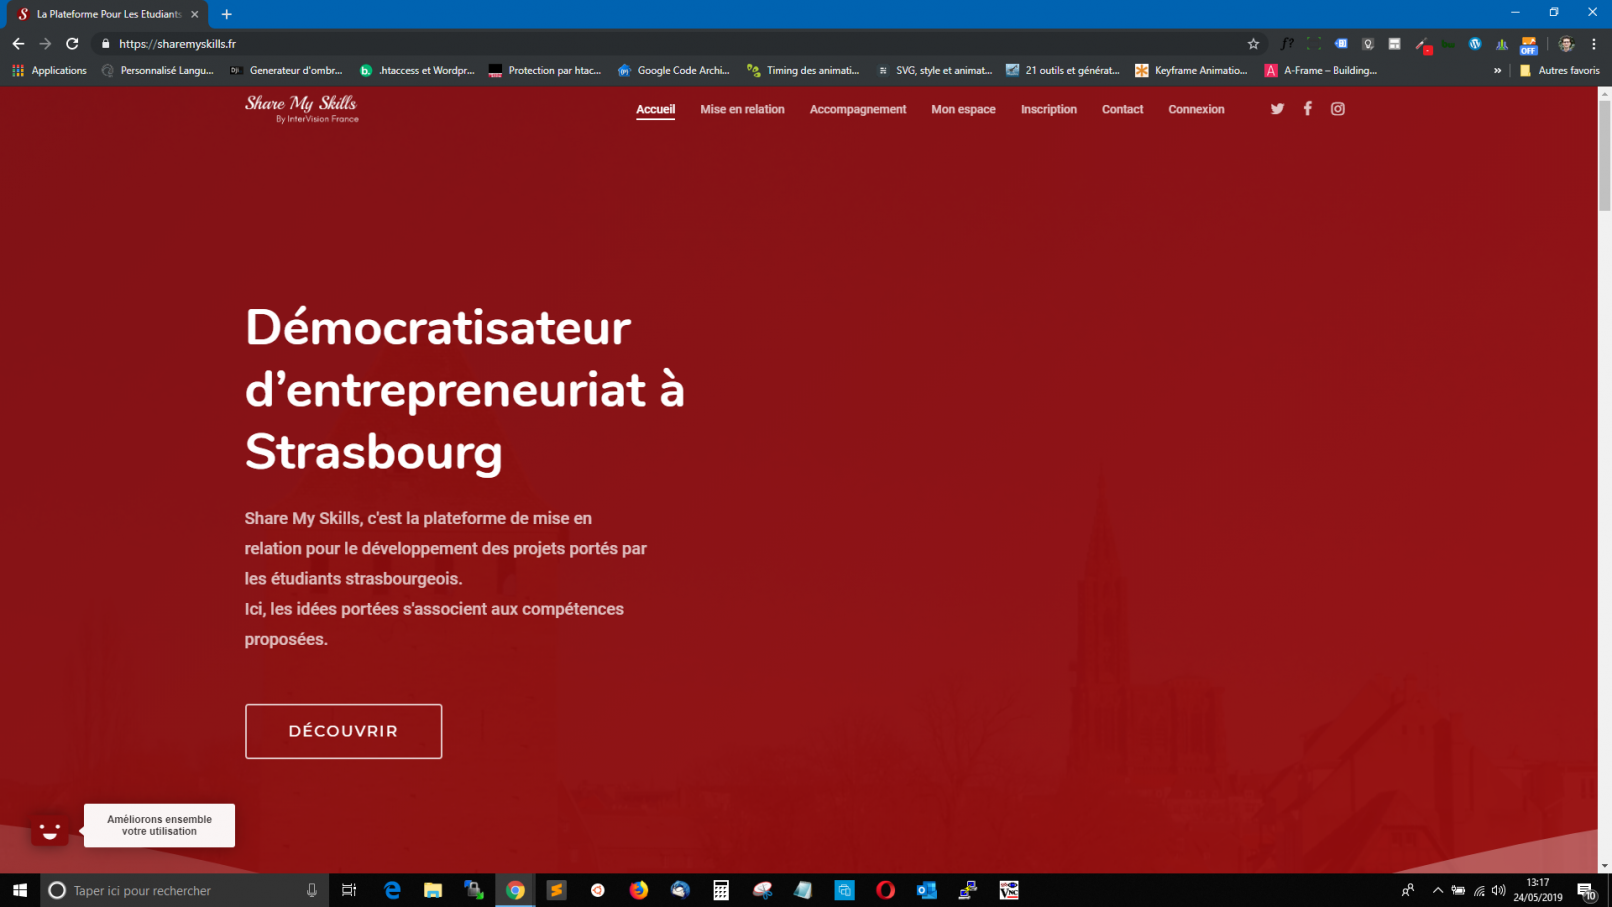Bookmark this page with the star icon

click(1253, 44)
